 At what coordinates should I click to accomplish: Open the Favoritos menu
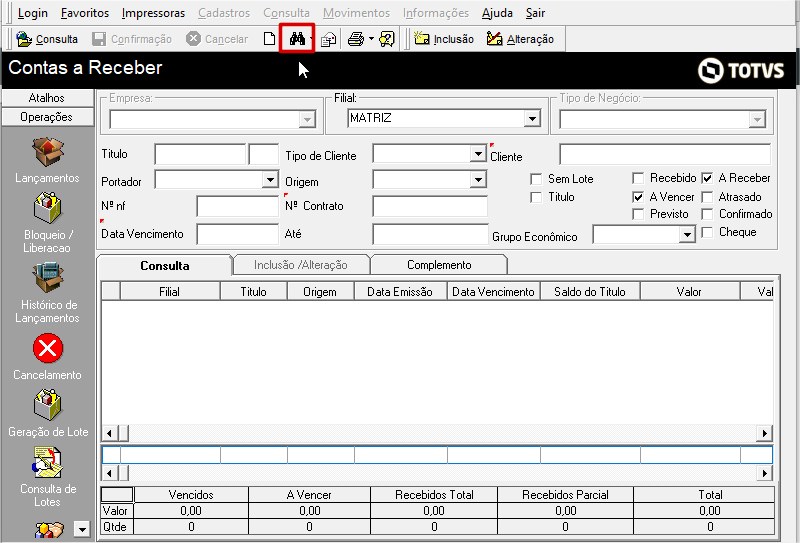pos(85,13)
